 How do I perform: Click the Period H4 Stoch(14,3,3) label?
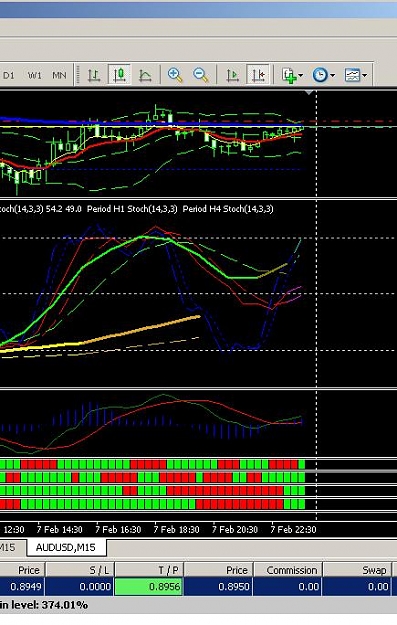tap(228, 209)
